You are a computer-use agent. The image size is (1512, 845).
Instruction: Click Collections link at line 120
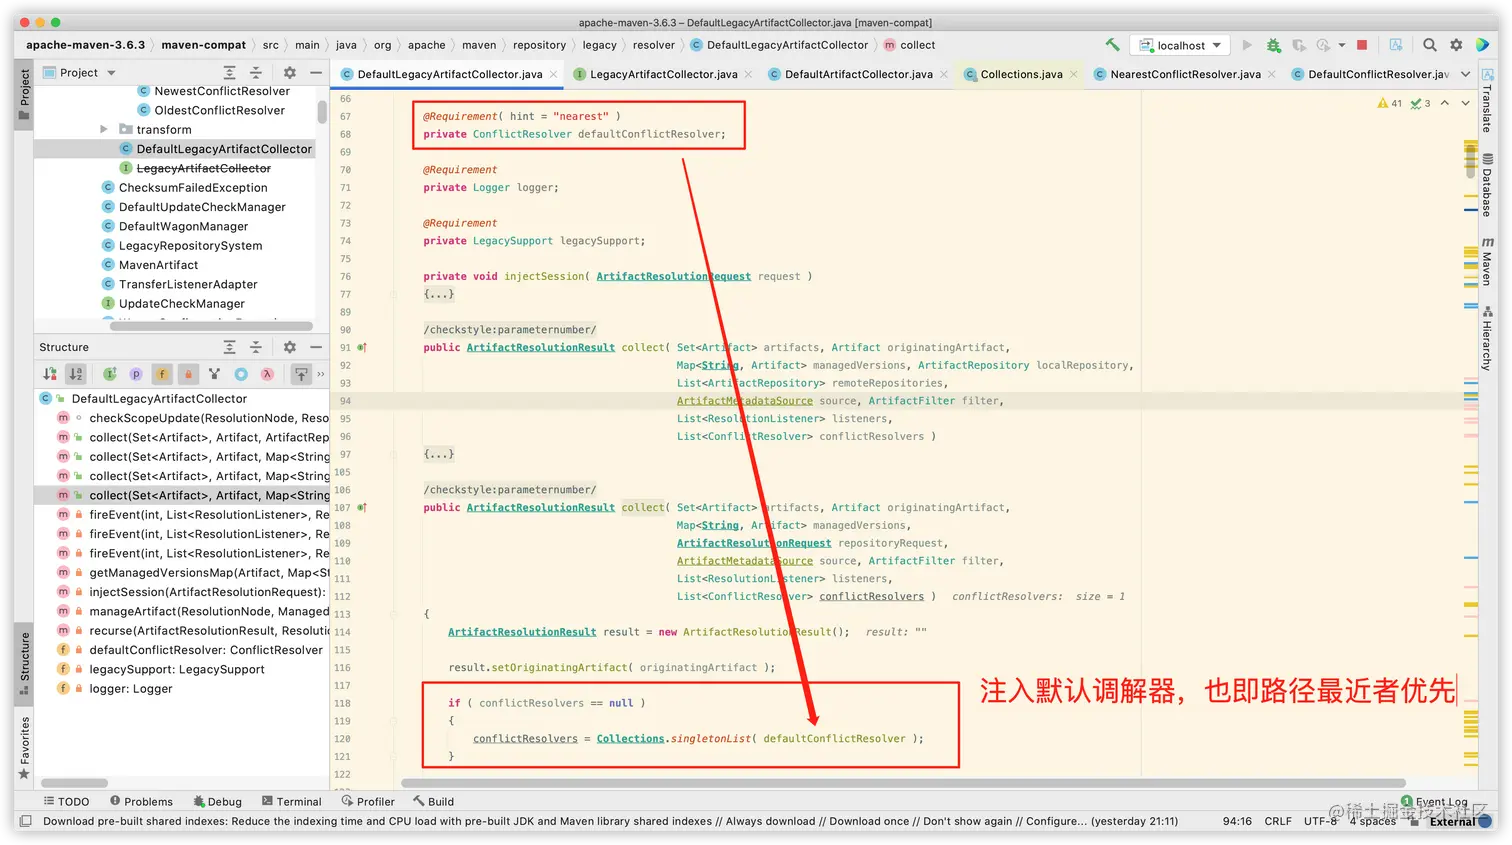[x=630, y=739]
